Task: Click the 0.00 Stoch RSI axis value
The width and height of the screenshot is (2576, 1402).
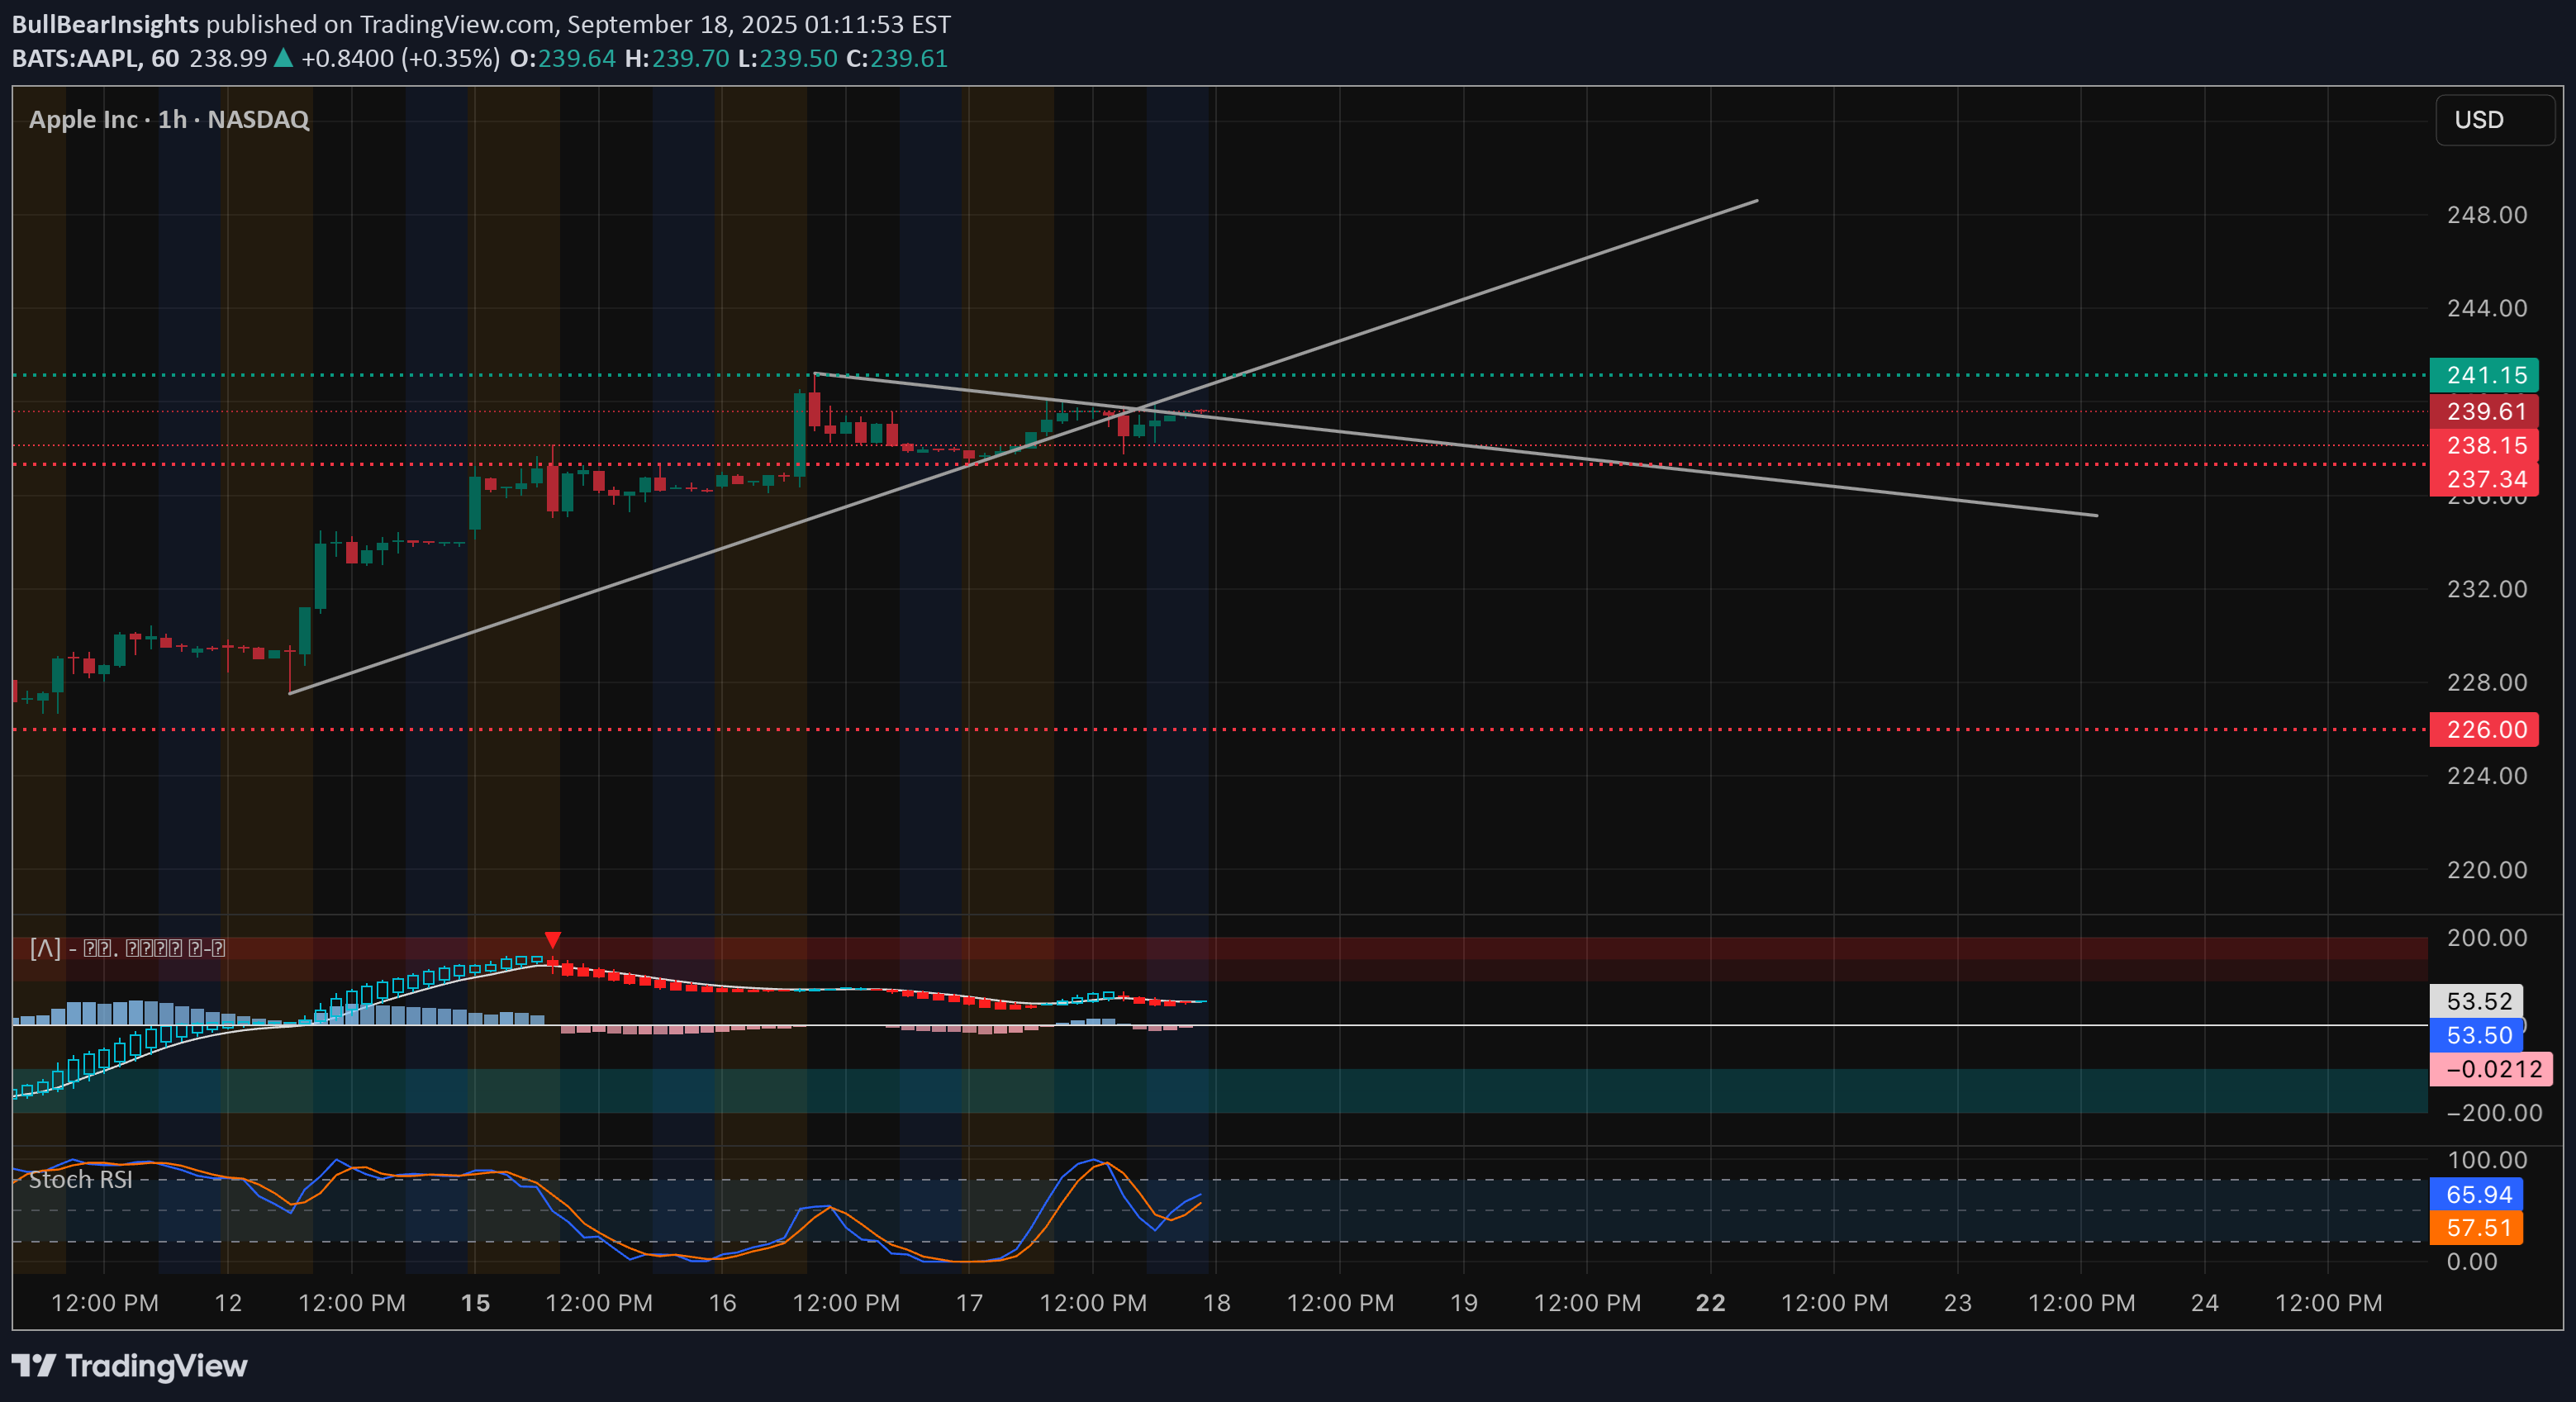Action: [x=2471, y=1262]
